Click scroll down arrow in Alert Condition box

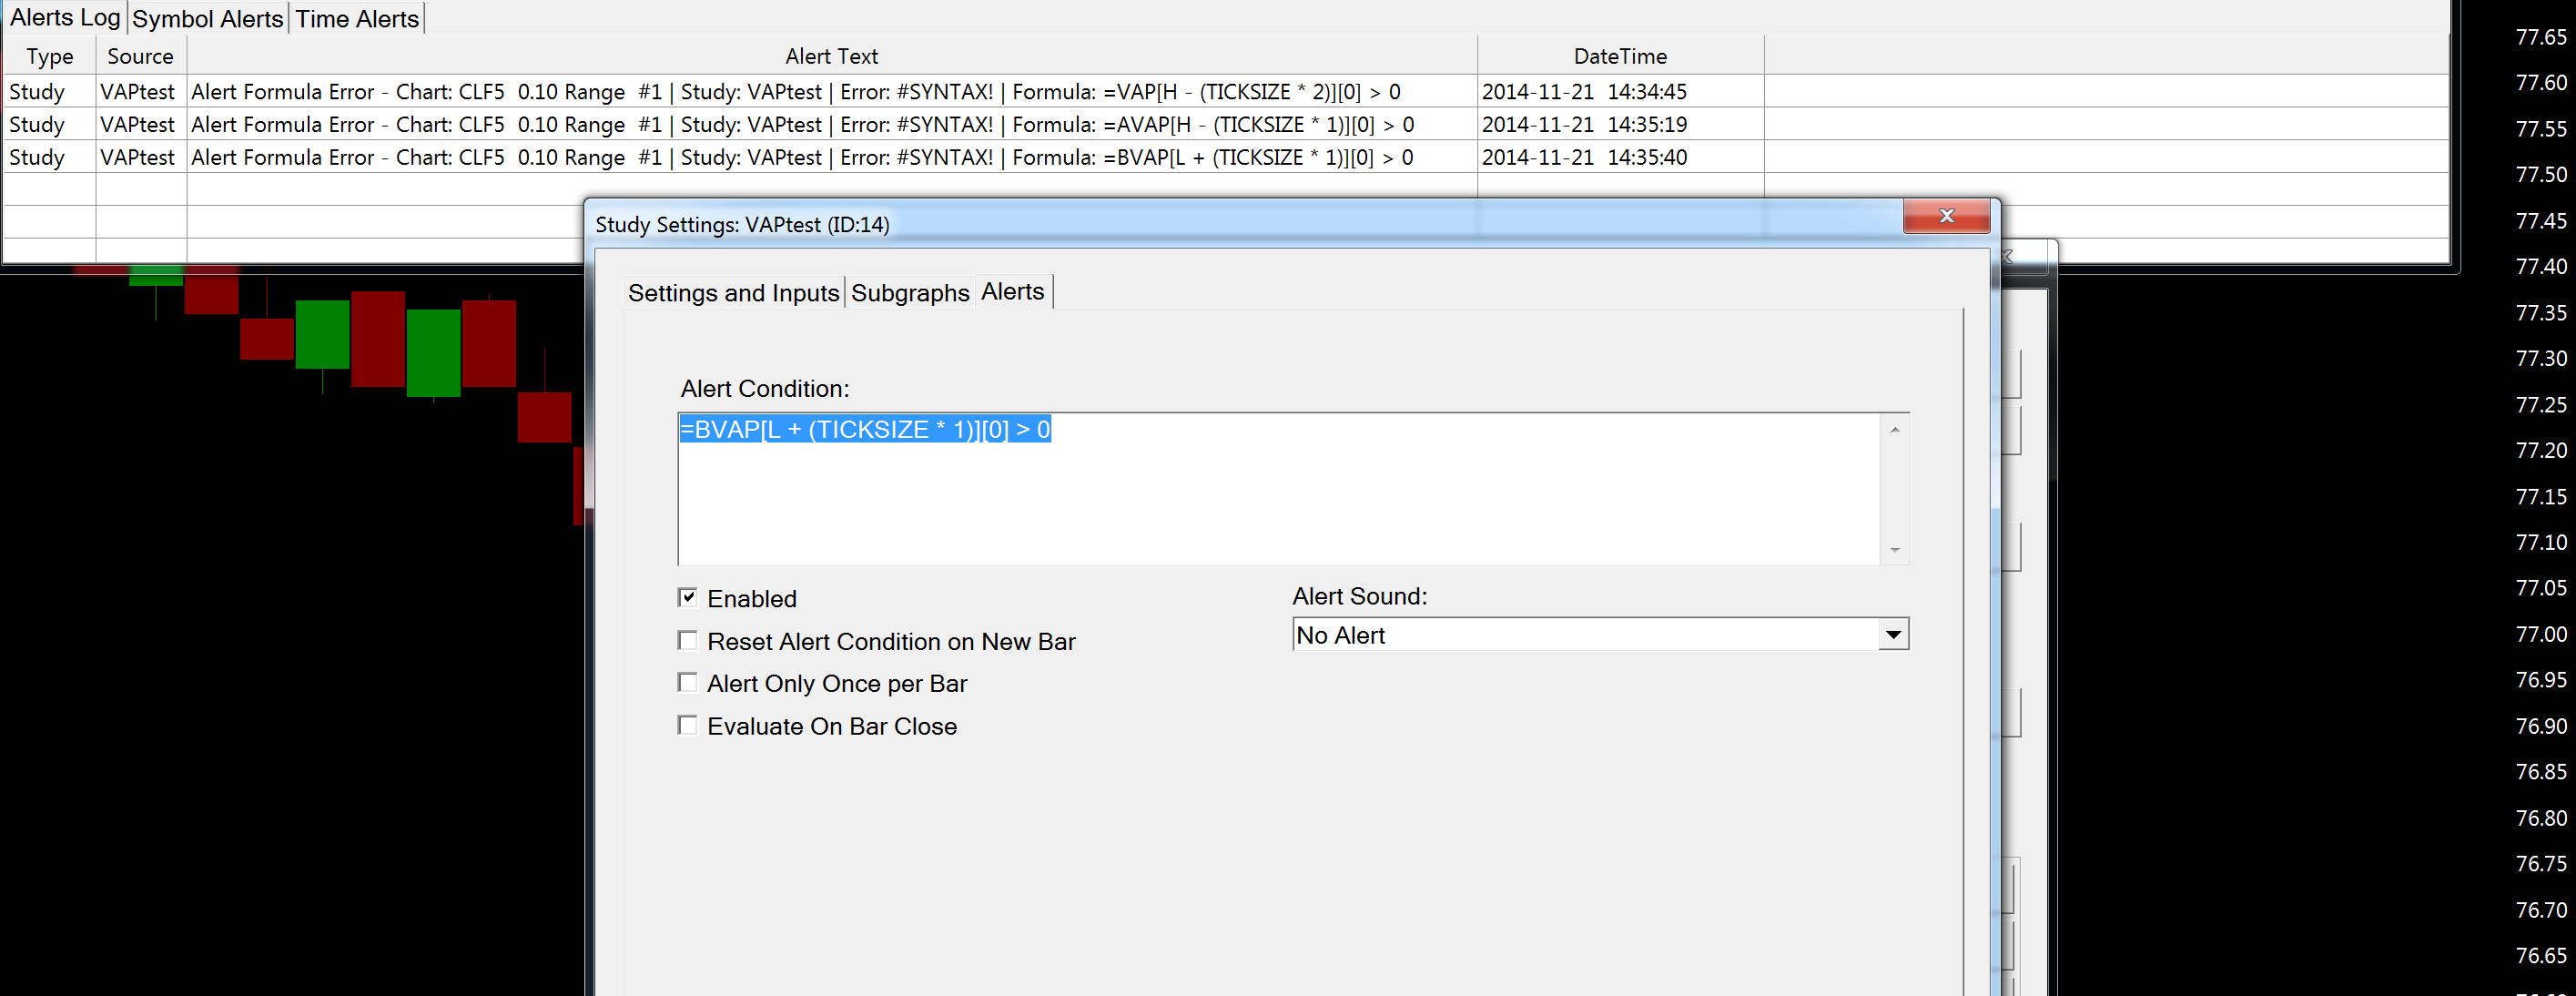(x=1894, y=550)
